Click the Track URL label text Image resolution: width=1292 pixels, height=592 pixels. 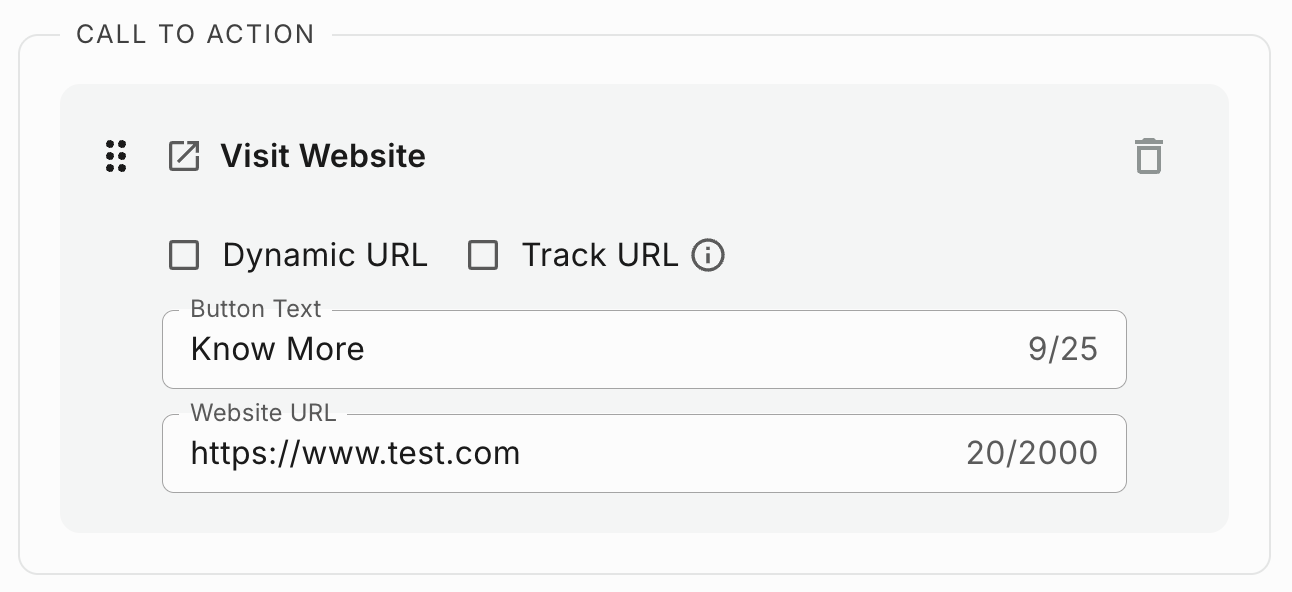pos(600,256)
